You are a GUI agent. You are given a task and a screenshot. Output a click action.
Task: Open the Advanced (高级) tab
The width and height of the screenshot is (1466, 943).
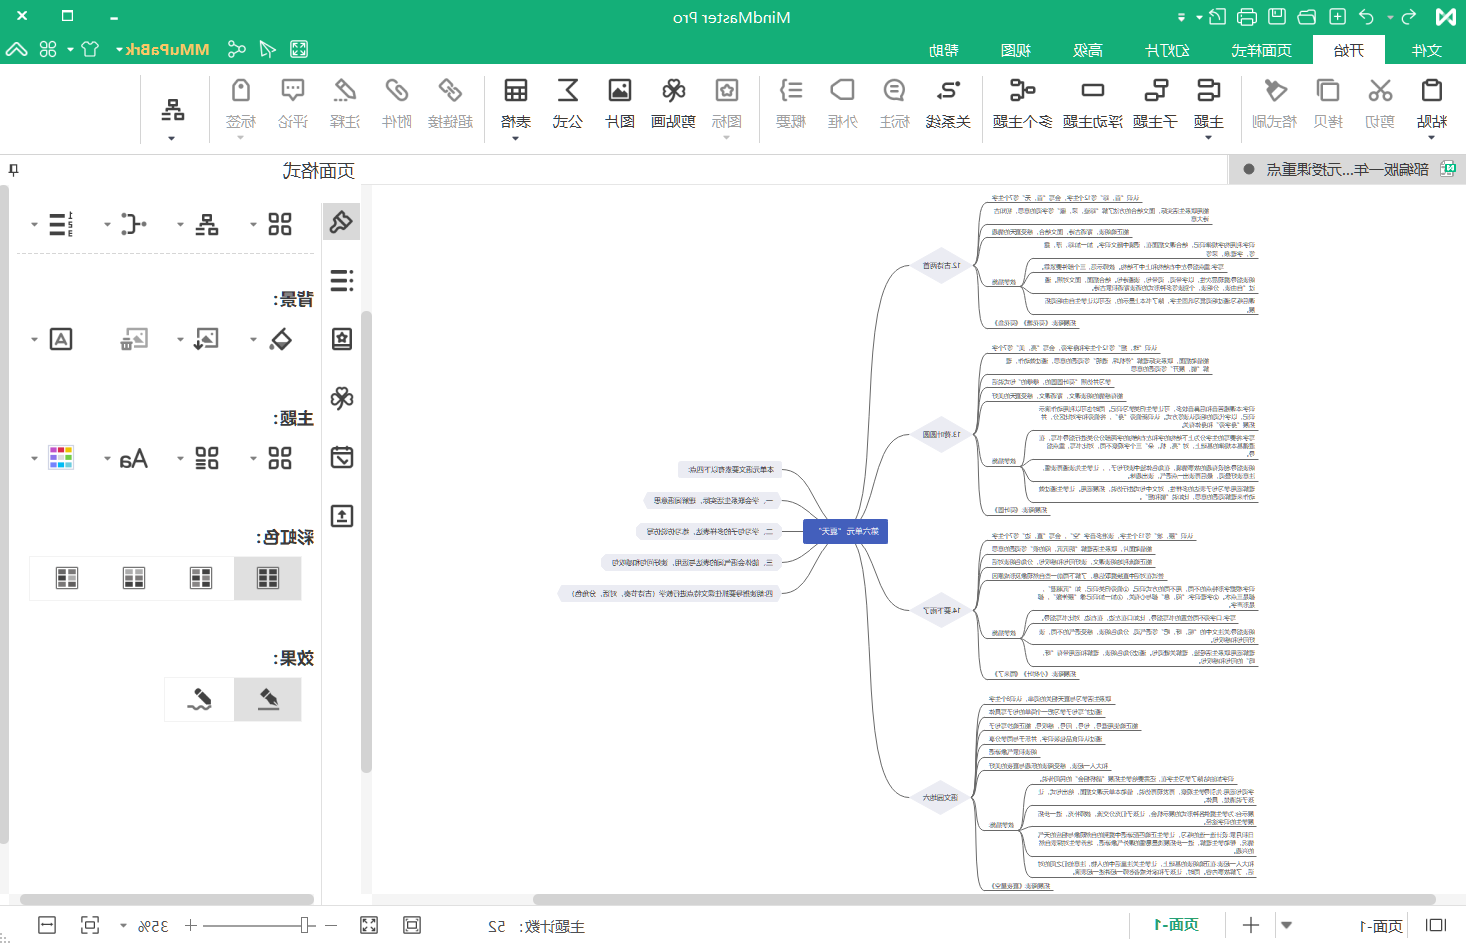pyautogui.click(x=1088, y=50)
